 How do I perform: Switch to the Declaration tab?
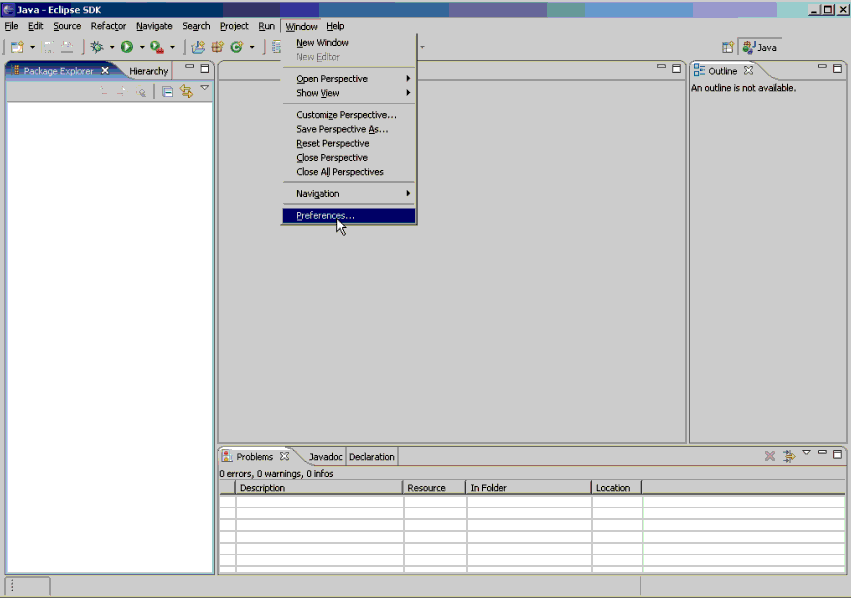372,457
